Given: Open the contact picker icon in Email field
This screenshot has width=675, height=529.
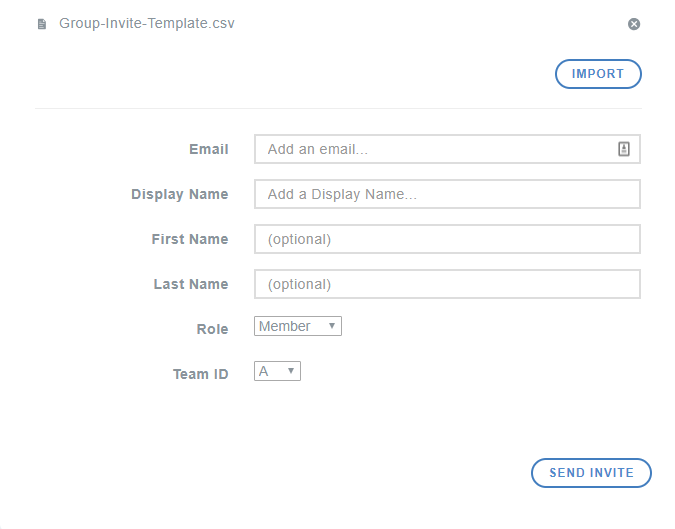Looking at the screenshot, I should (624, 149).
